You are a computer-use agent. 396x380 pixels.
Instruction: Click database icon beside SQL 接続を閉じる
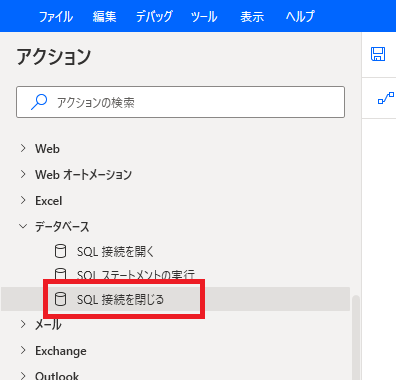(60, 299)
